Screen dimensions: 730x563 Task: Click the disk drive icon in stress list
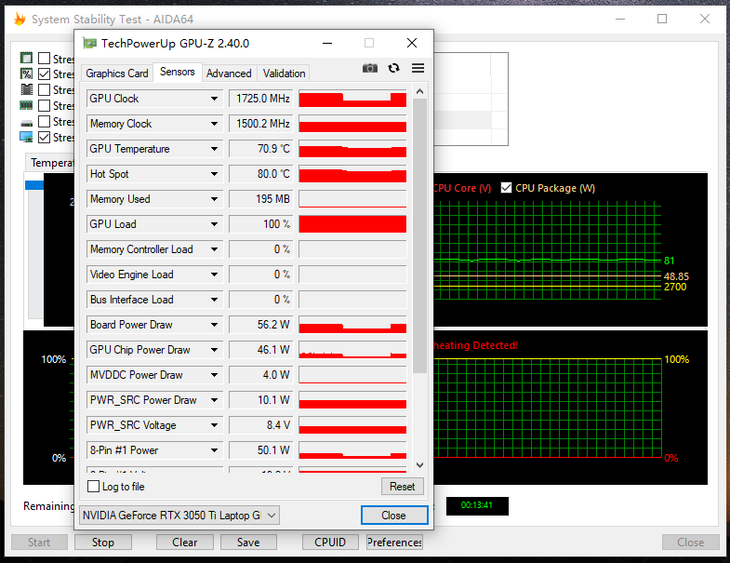27,122
